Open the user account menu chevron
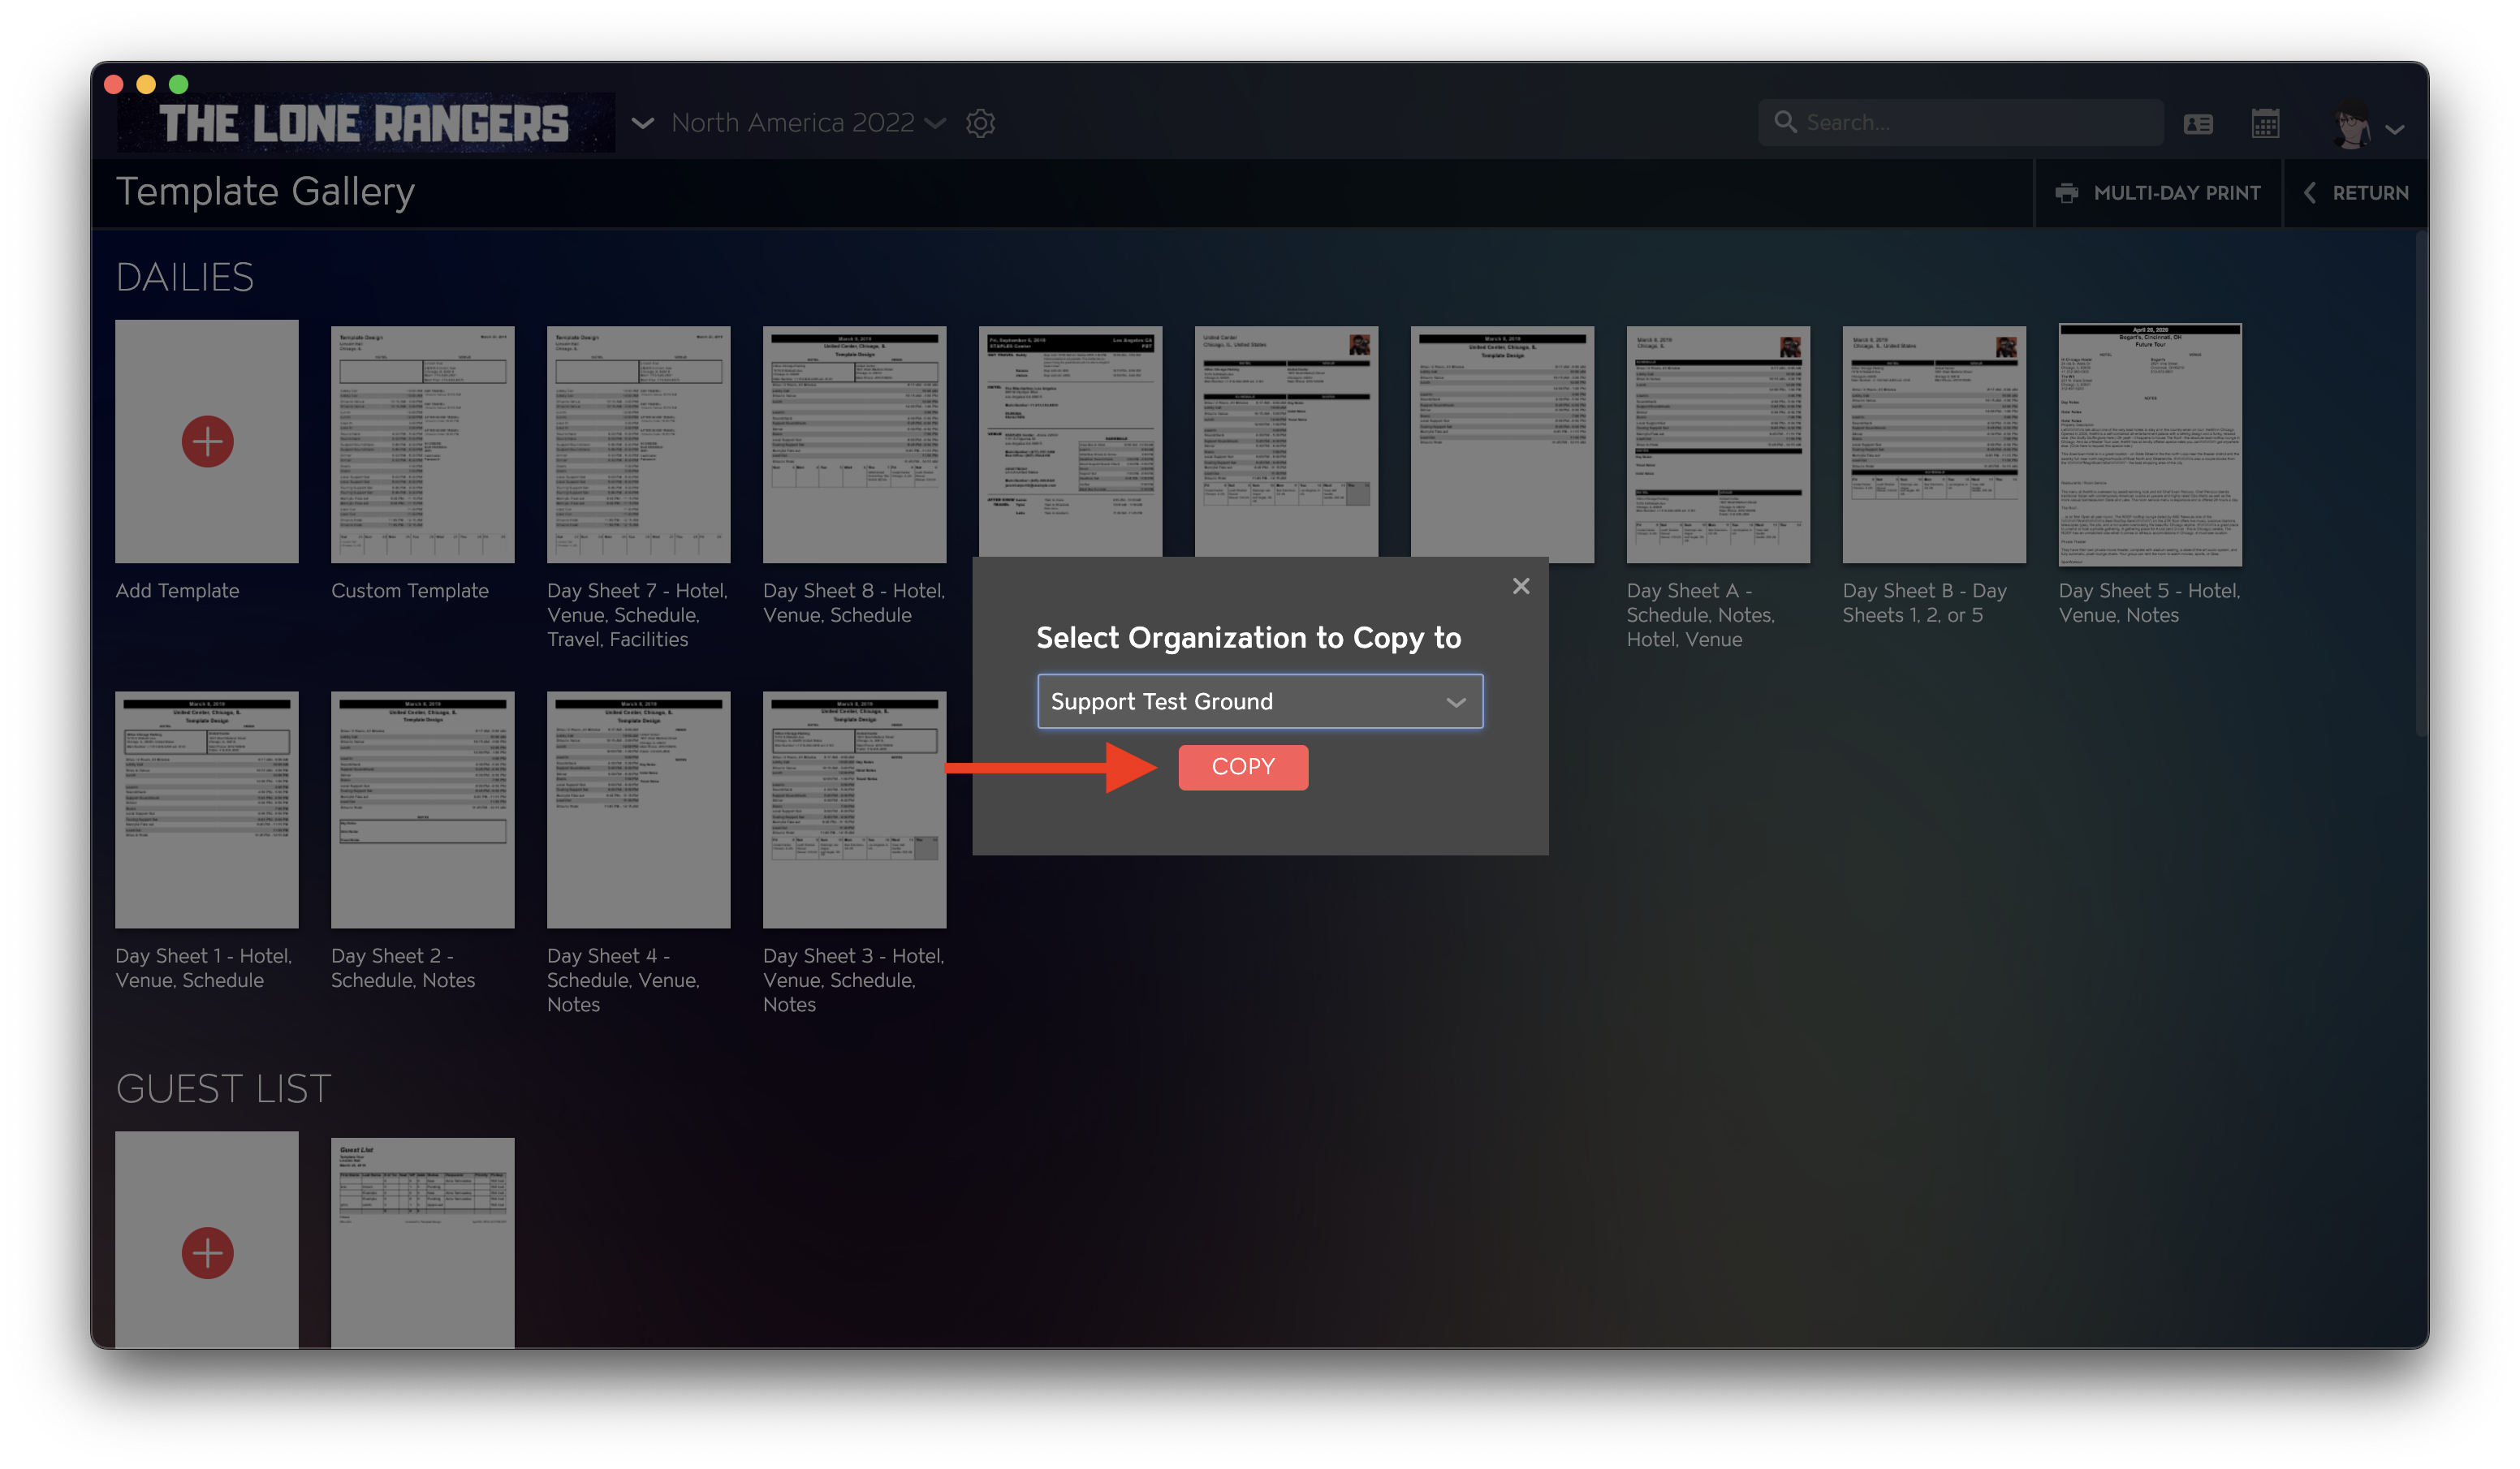Viewport: 2520px width, 1469px height. pyautogui.click(x=2395, y=129)
